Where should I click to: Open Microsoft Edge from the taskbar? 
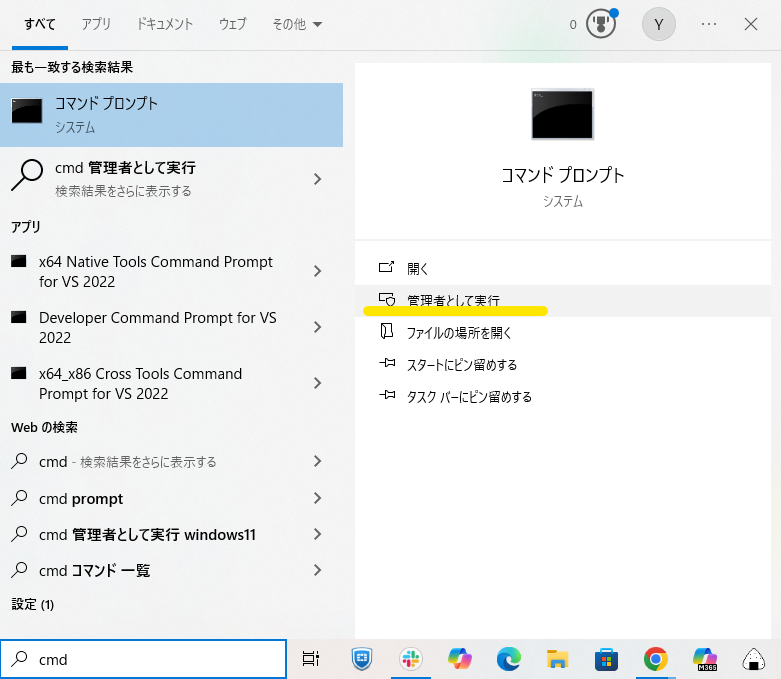tap(509, 659)
